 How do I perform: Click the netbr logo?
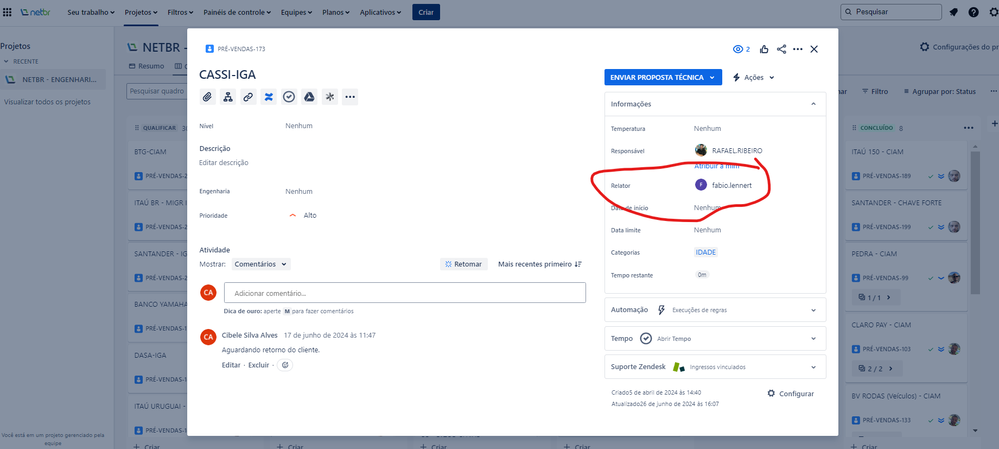[x=35, y=12]
